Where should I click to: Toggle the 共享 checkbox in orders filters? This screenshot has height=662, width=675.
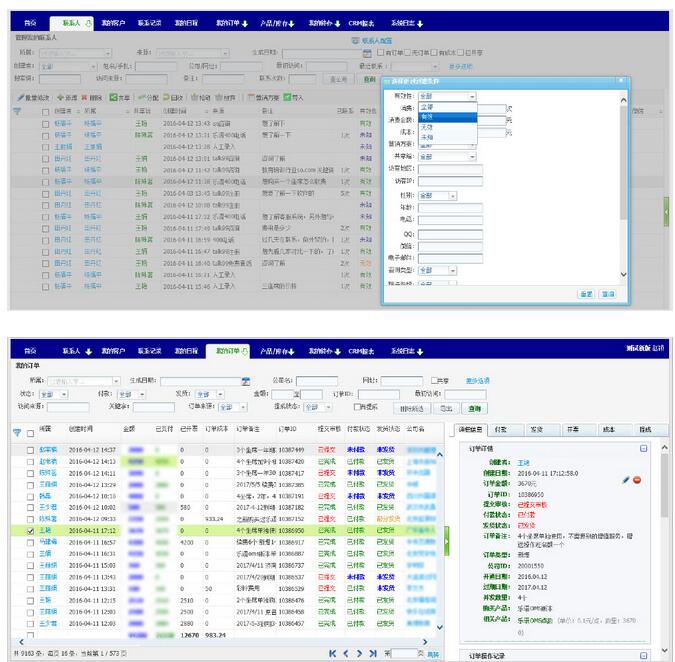[434, 380]
